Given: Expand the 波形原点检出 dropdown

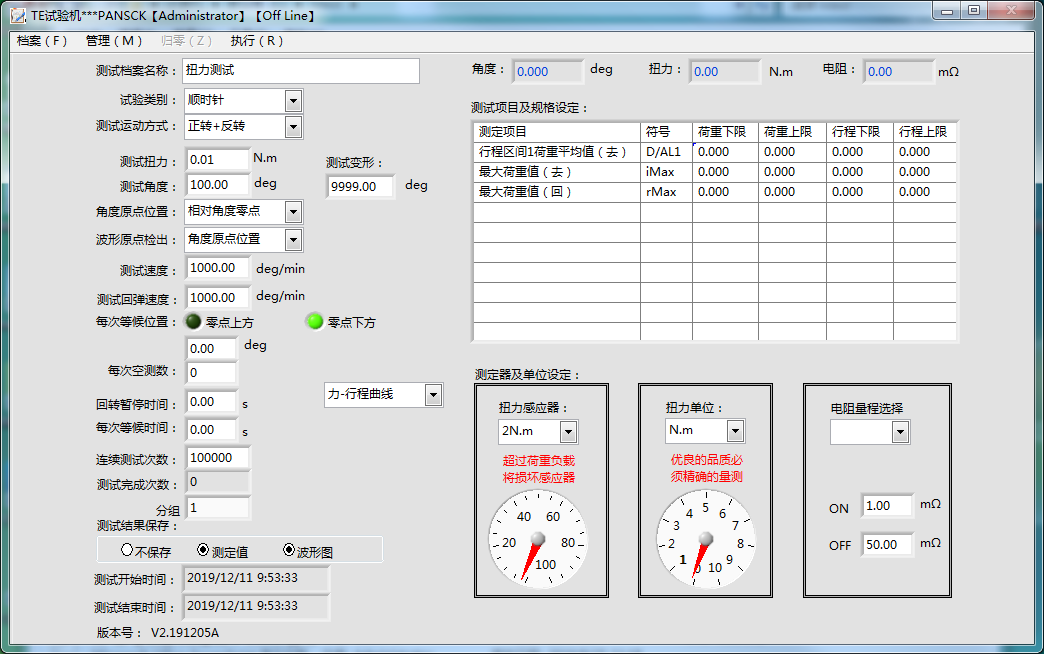Looking at the screenshot, I should [x=293, y=240].
